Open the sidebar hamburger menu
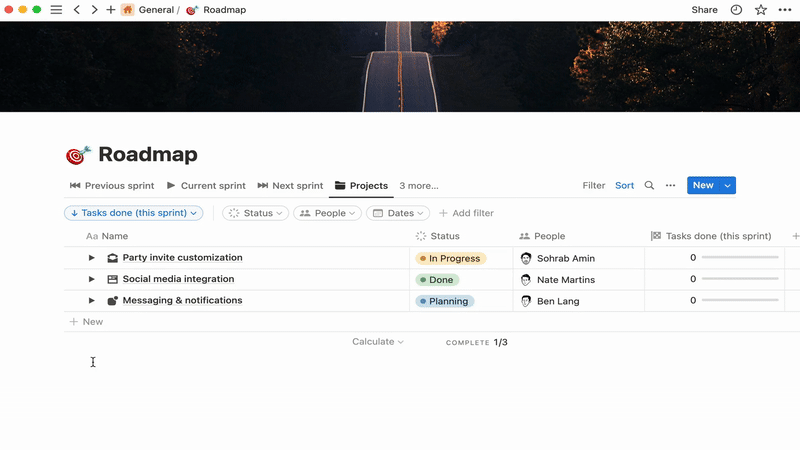Viewport: 800px width, 450px height. (56, 10)
